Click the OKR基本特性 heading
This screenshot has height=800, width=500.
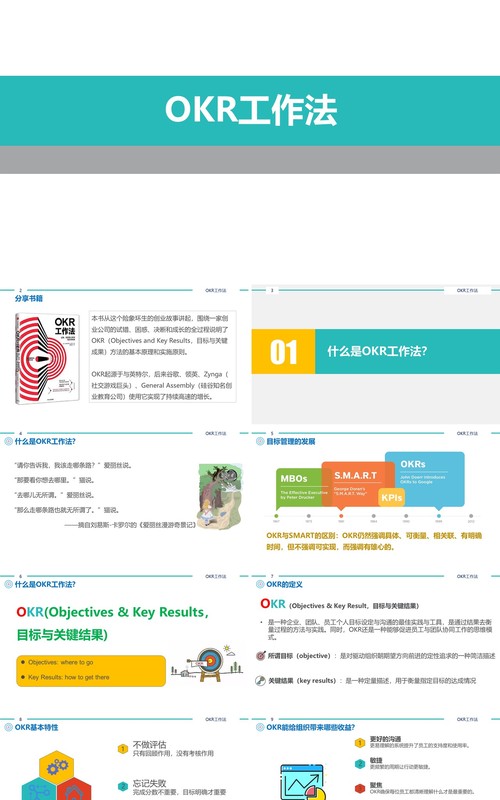[36, 727]
